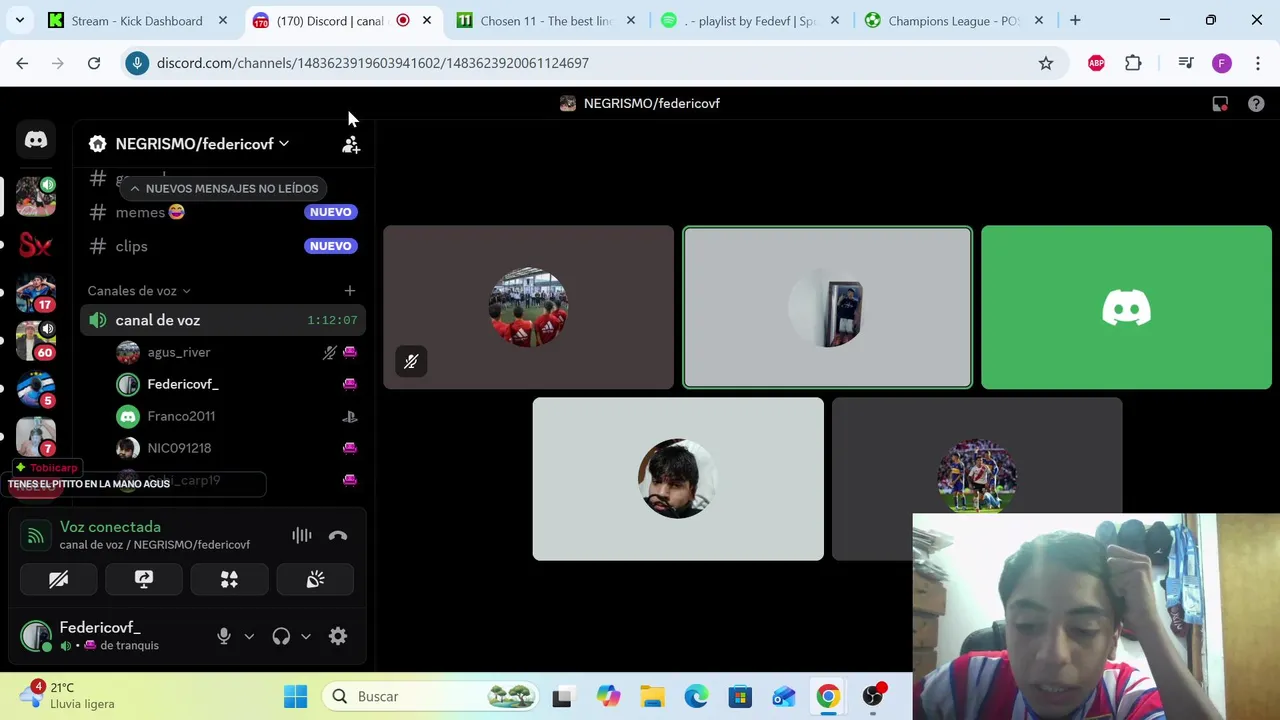
Task: Open the inbox icon in header
Action: point(1220,104)
